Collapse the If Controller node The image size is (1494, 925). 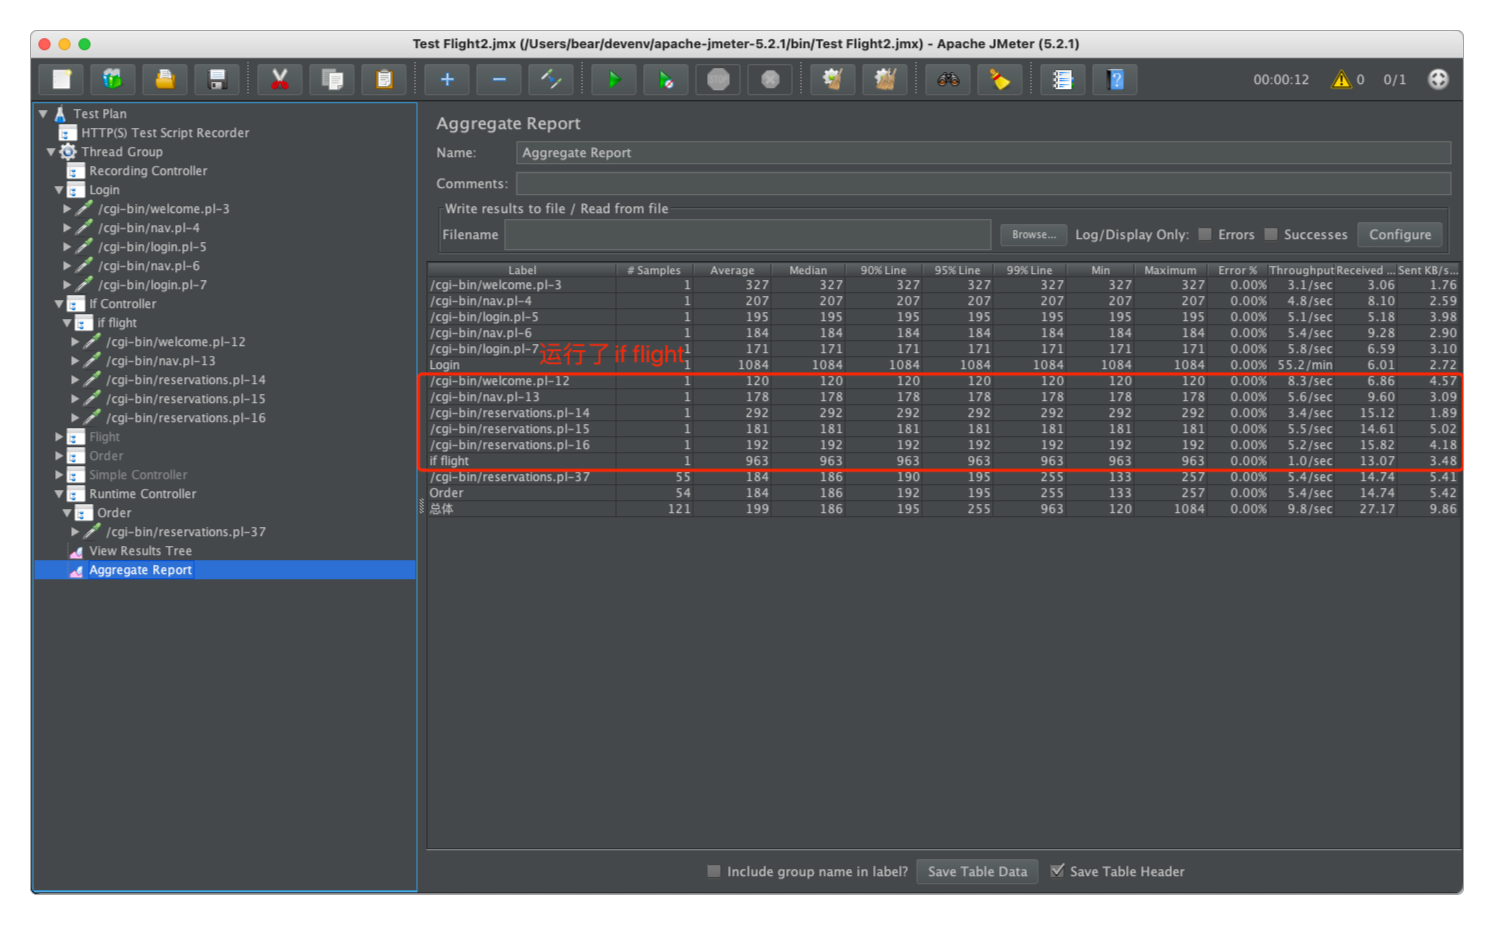[59, 304]
